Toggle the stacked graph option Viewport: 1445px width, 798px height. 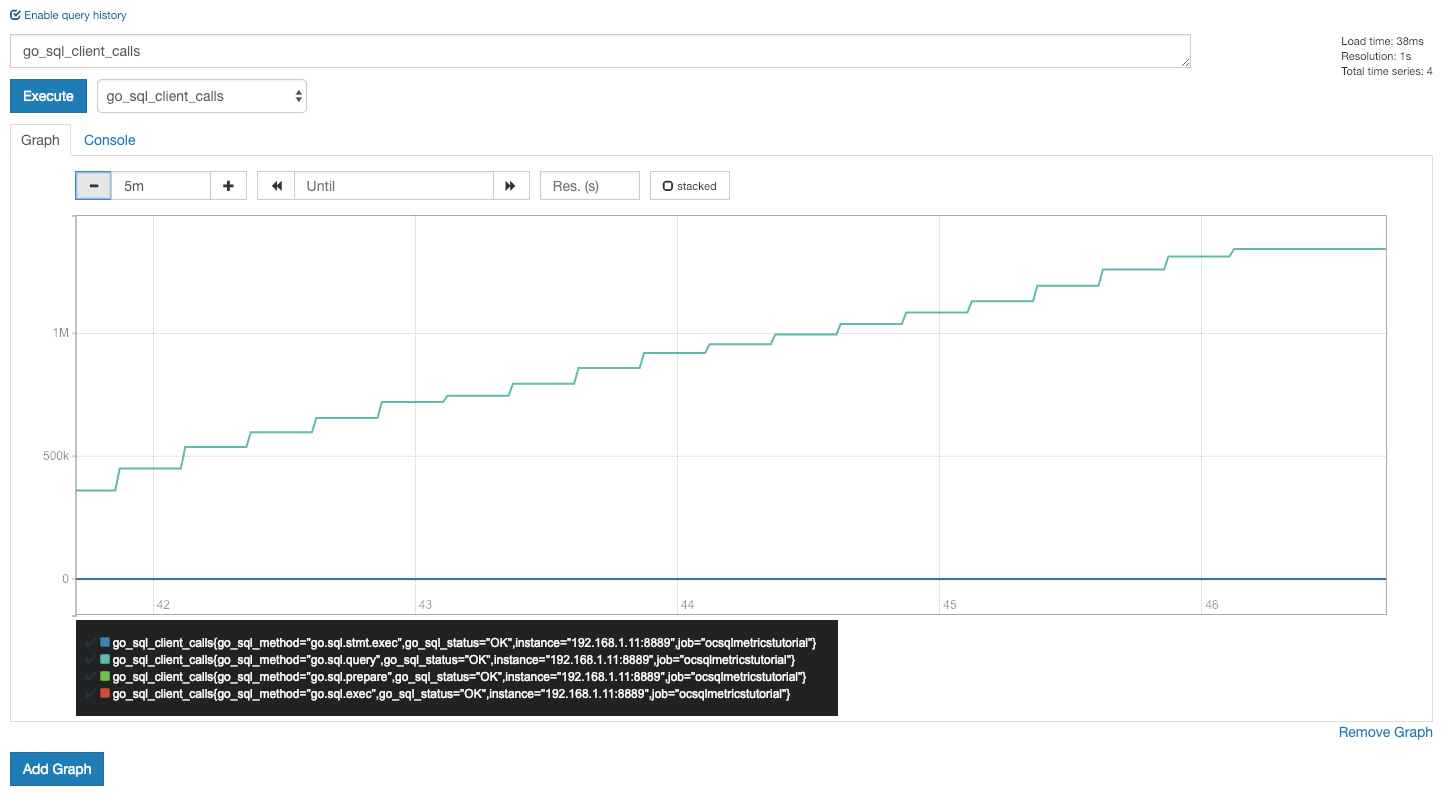[690, 186]
